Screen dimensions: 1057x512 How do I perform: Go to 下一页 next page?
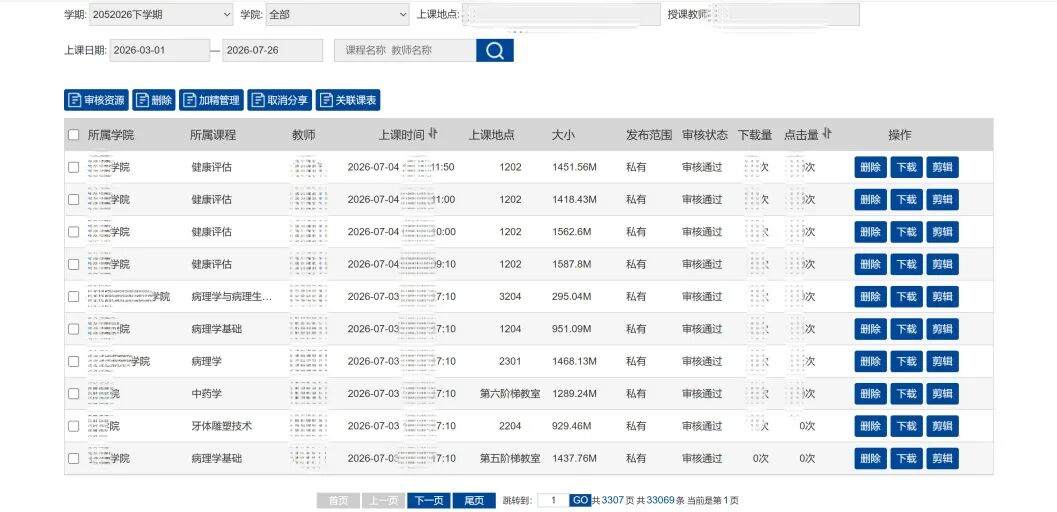(429, 501)
